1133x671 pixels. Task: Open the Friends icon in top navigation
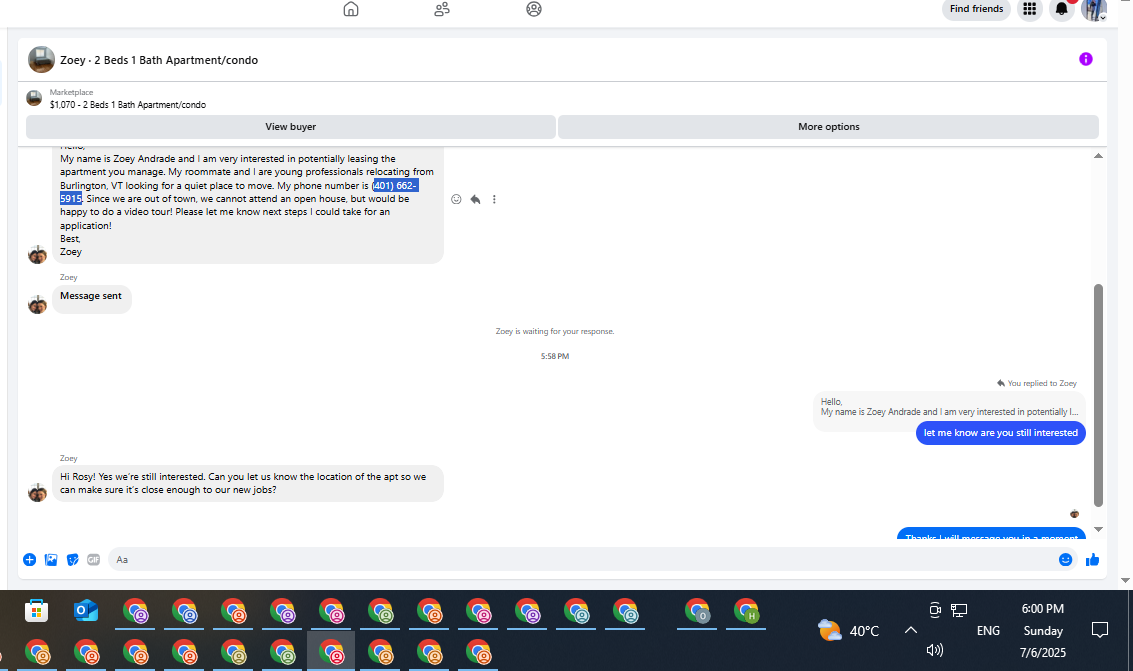441,9
